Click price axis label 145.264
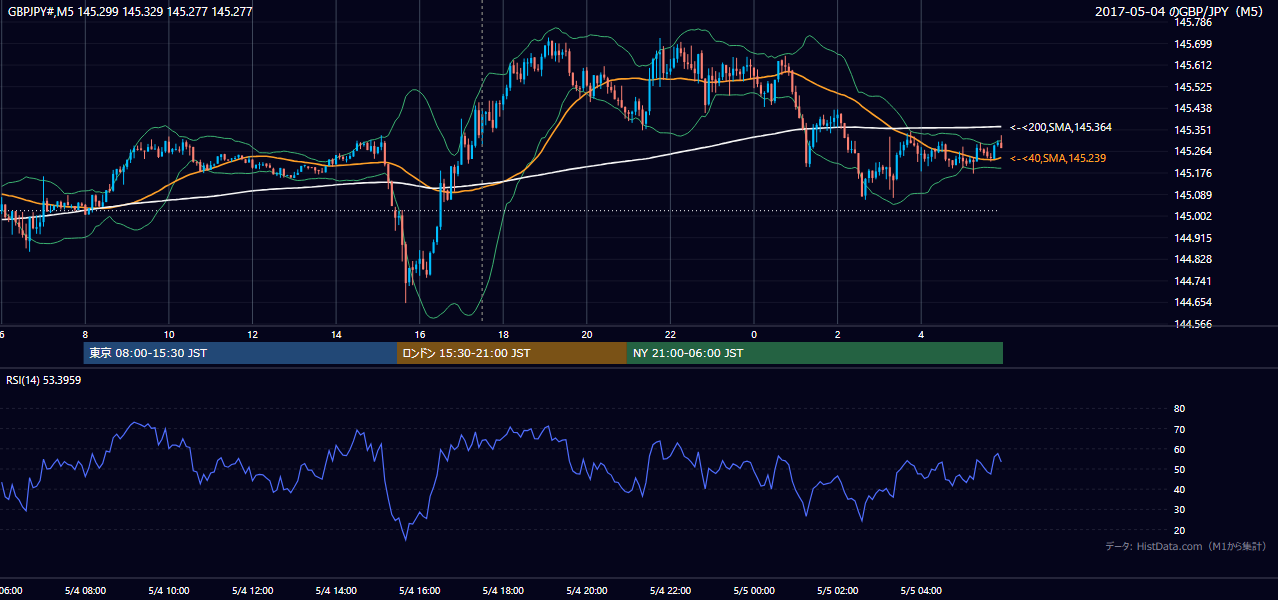Image resolution: width=1278 pixels, height=600 pixels. coord(1192,152)
